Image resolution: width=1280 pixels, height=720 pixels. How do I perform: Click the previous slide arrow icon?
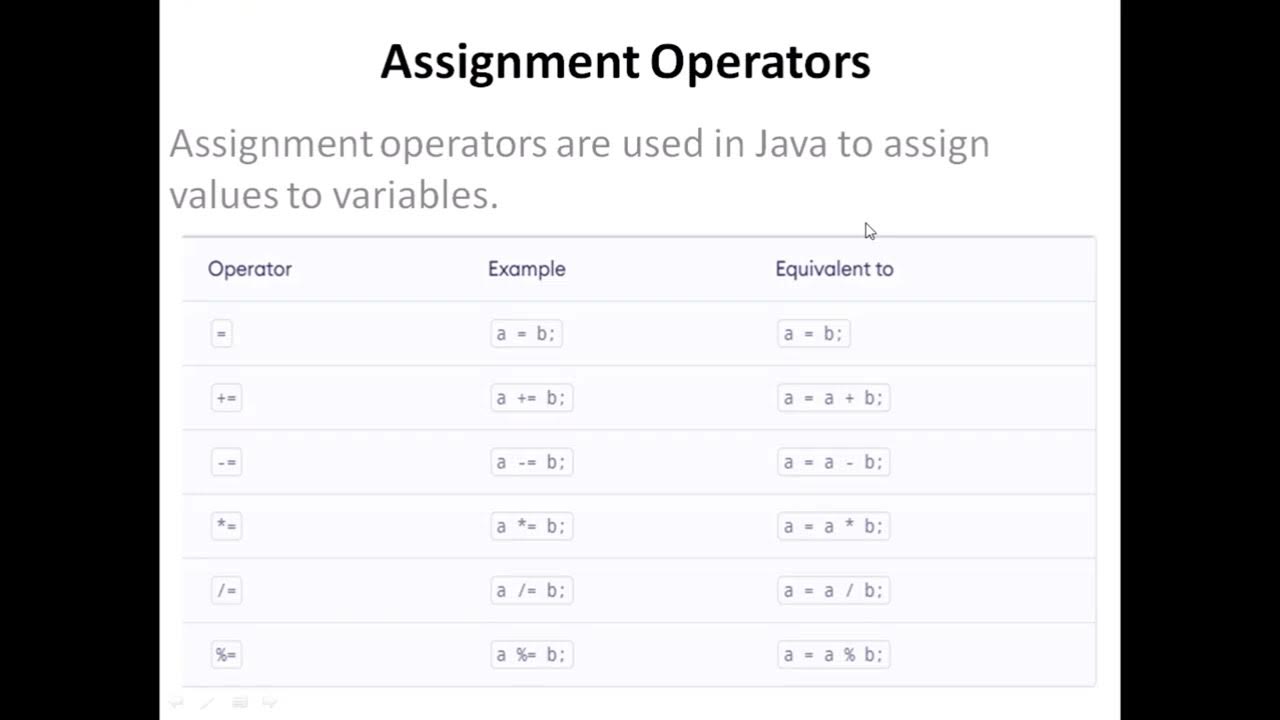[177, 703]
